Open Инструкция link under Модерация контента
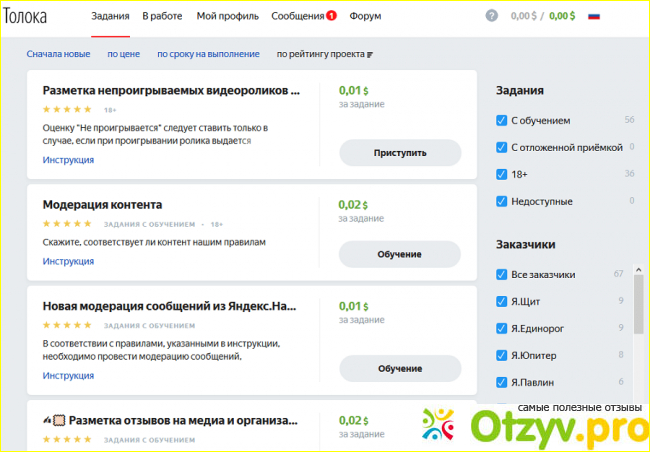The image size is (650, 452). click(68, 261)
